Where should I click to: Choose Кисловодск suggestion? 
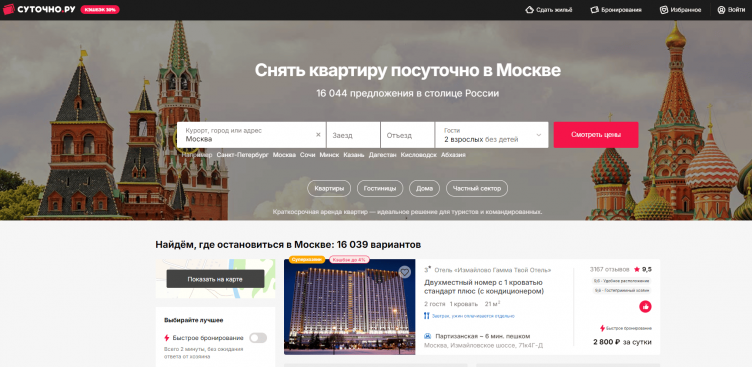(x=419, y=155)
